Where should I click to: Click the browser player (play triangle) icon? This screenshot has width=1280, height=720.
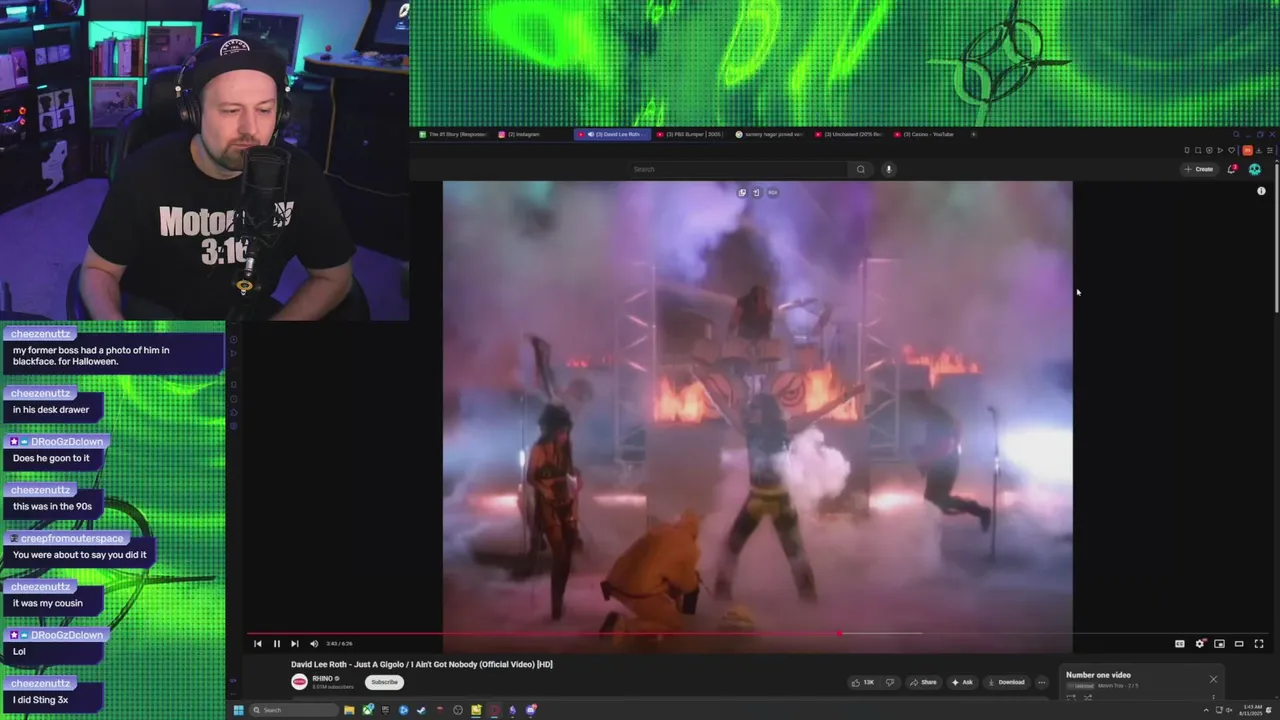[x=1220, y=150]
